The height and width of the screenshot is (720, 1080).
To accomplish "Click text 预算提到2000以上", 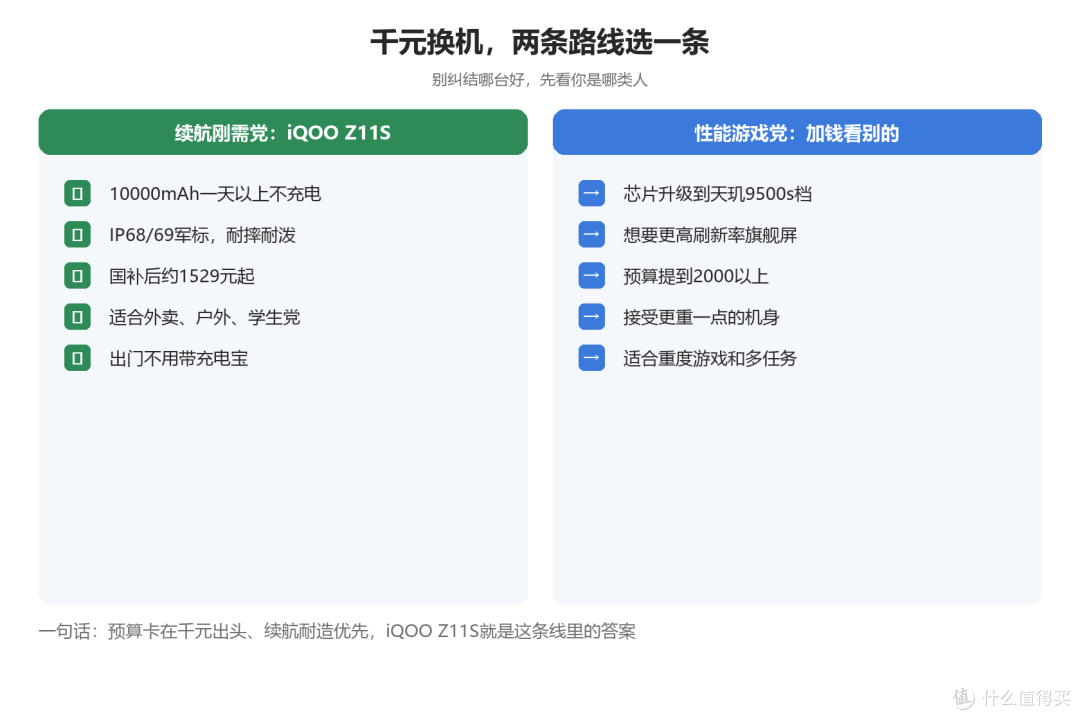I will [696, 276].
